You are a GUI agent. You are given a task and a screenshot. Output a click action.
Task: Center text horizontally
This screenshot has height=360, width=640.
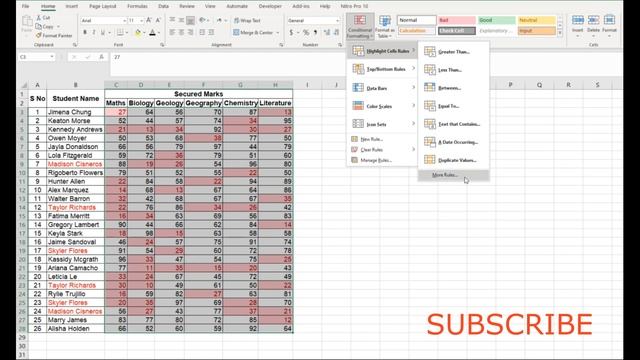181,32
